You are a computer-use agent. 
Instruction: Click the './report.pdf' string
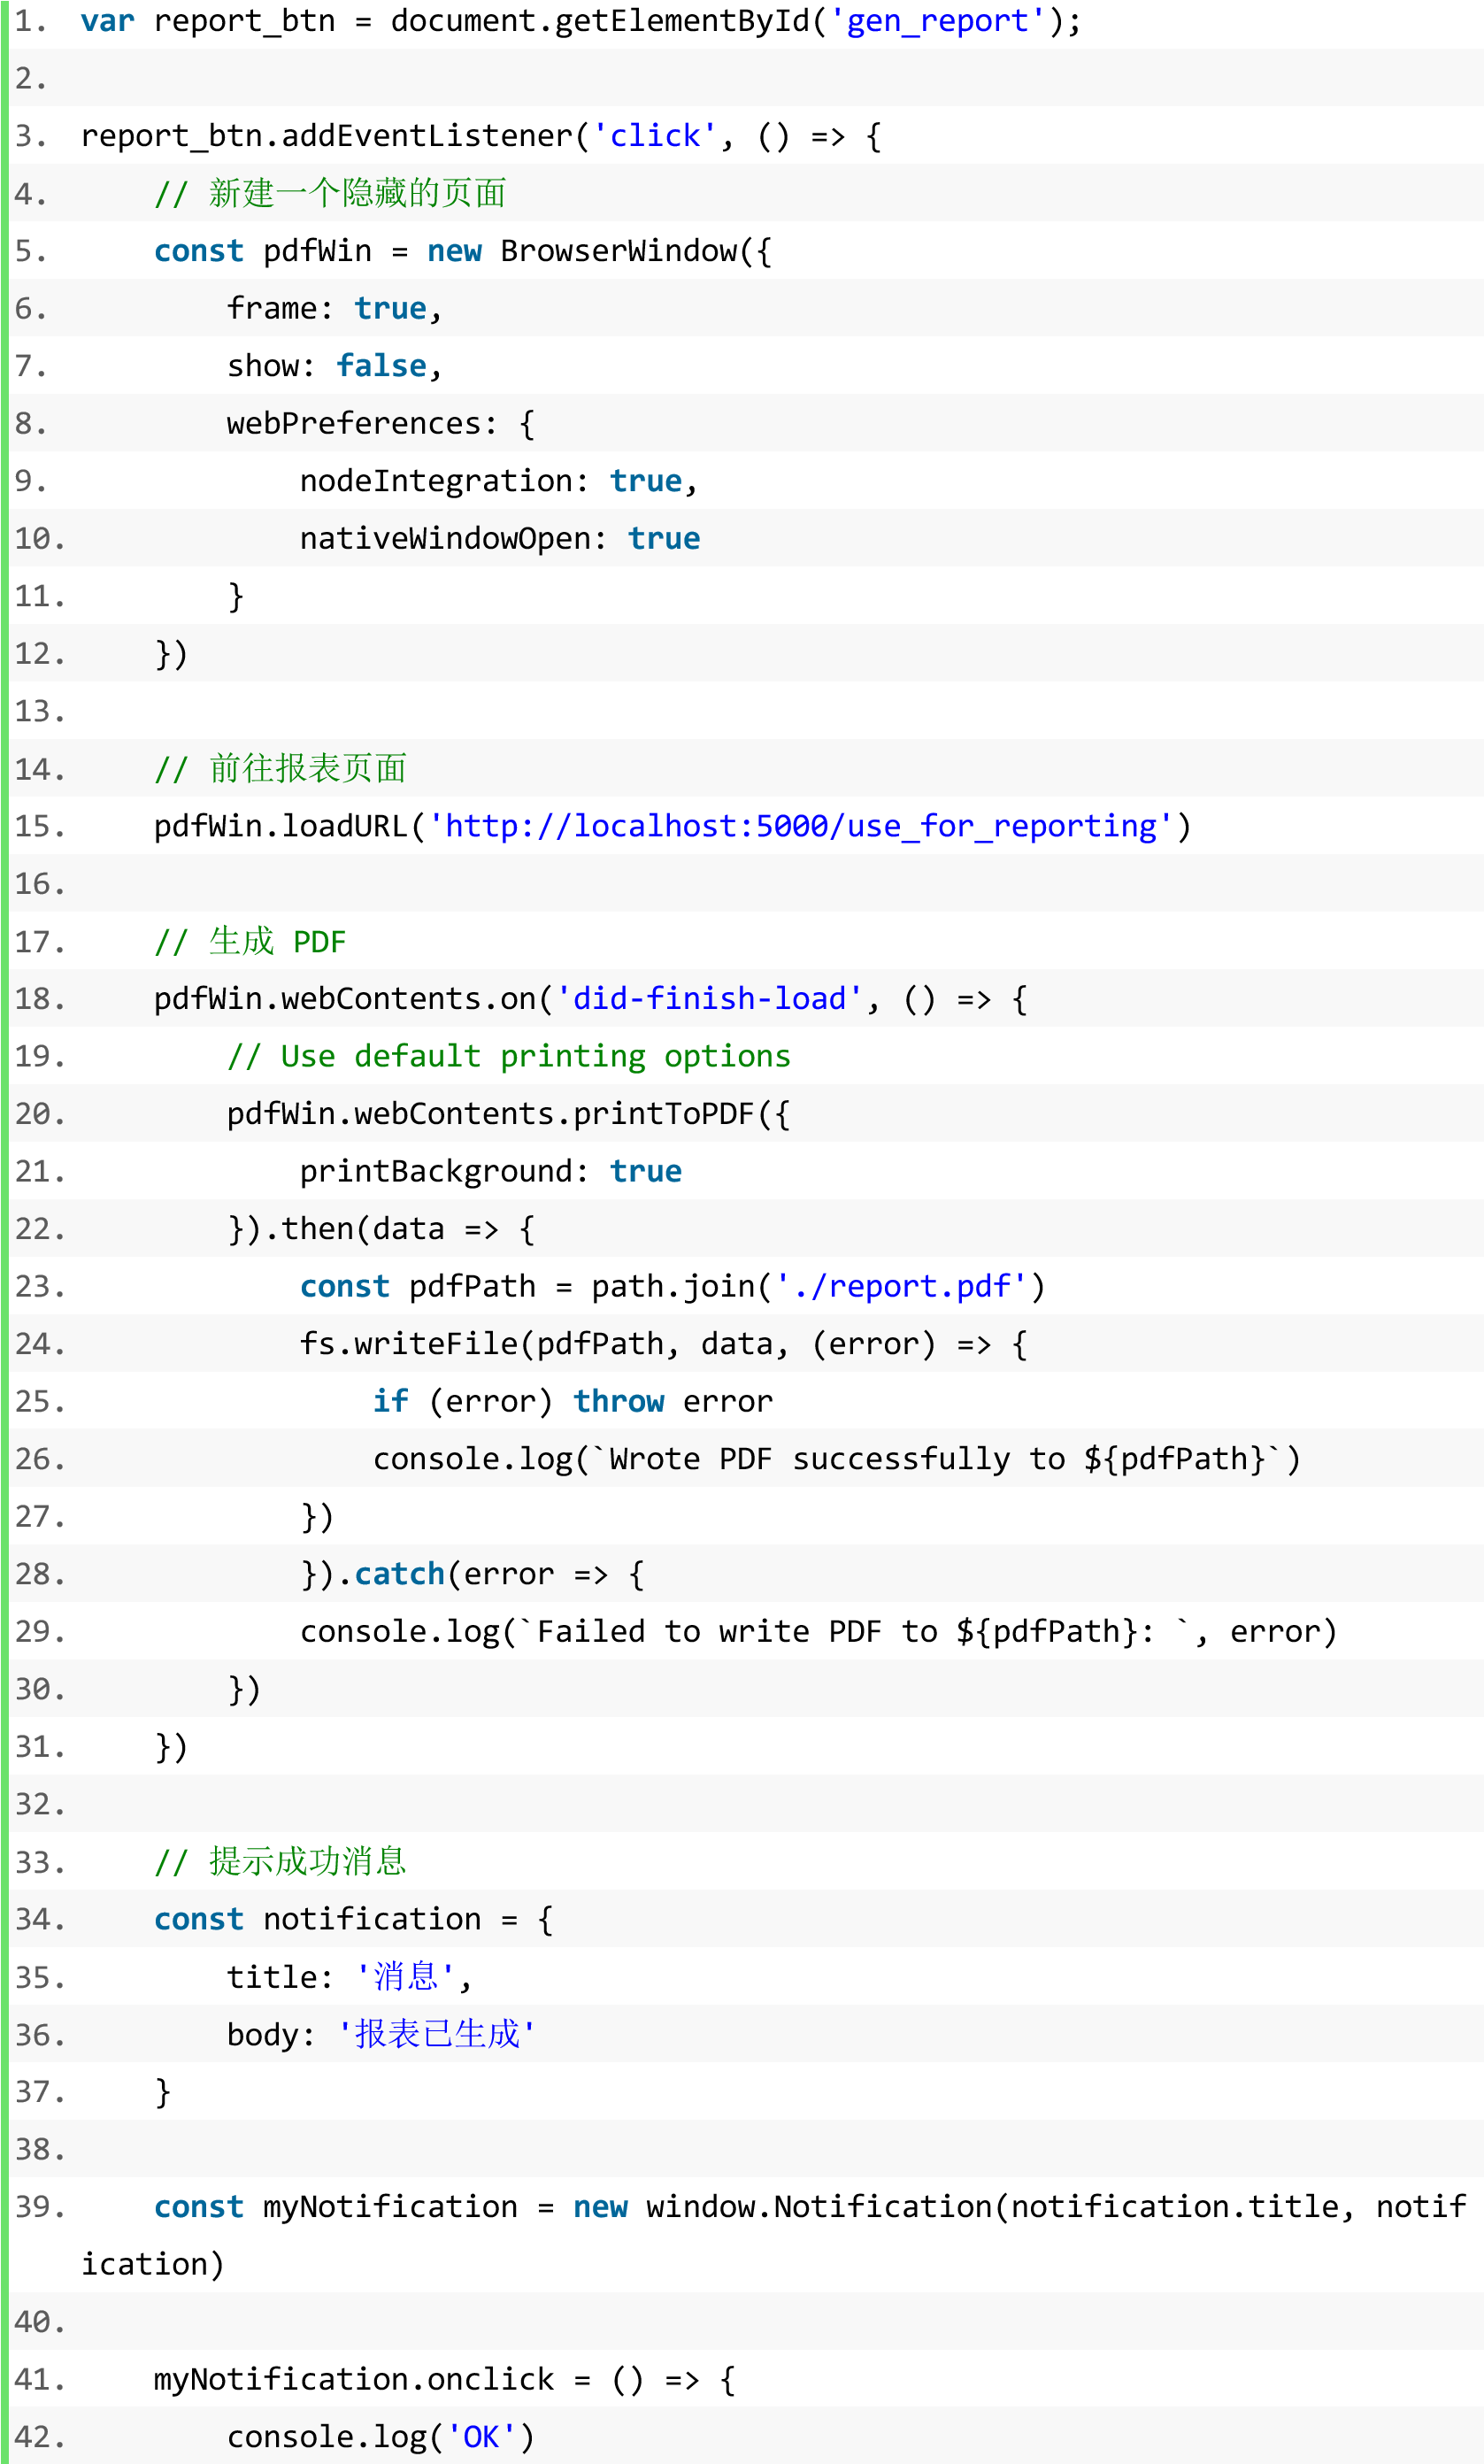tap(900, 1287)
